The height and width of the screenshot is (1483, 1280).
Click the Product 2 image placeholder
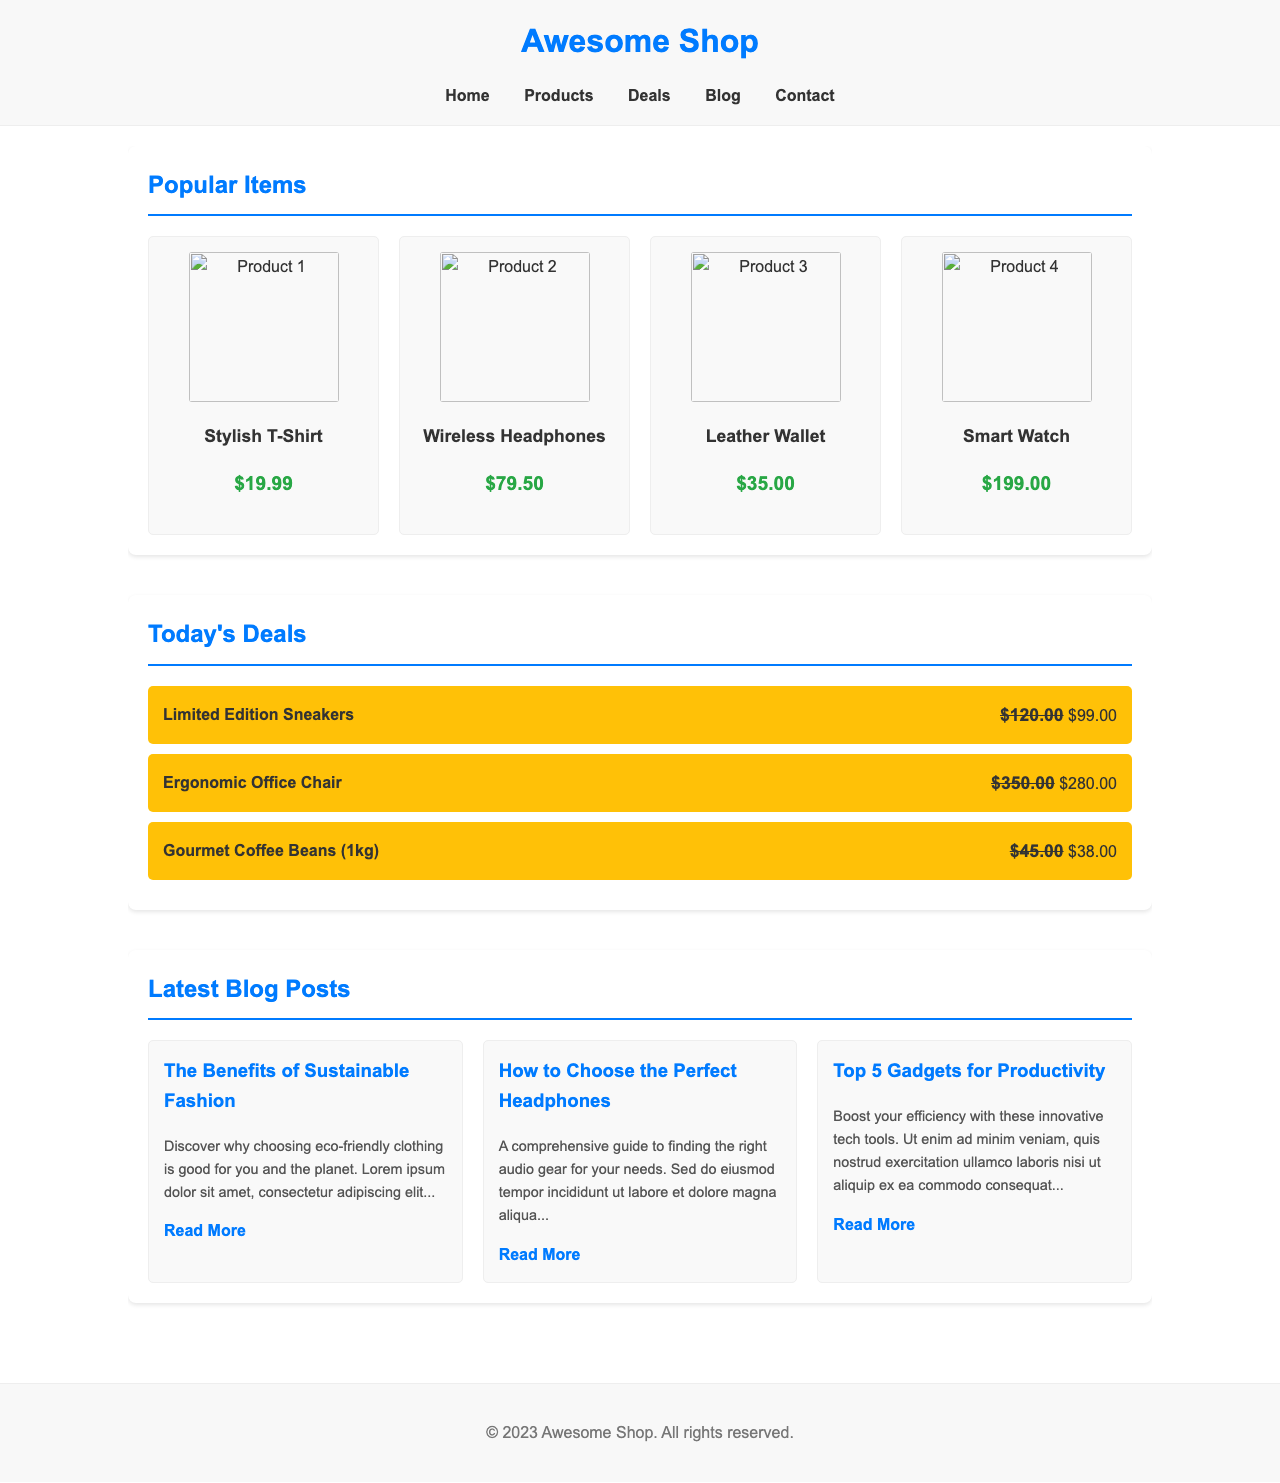tap(514, 327)
